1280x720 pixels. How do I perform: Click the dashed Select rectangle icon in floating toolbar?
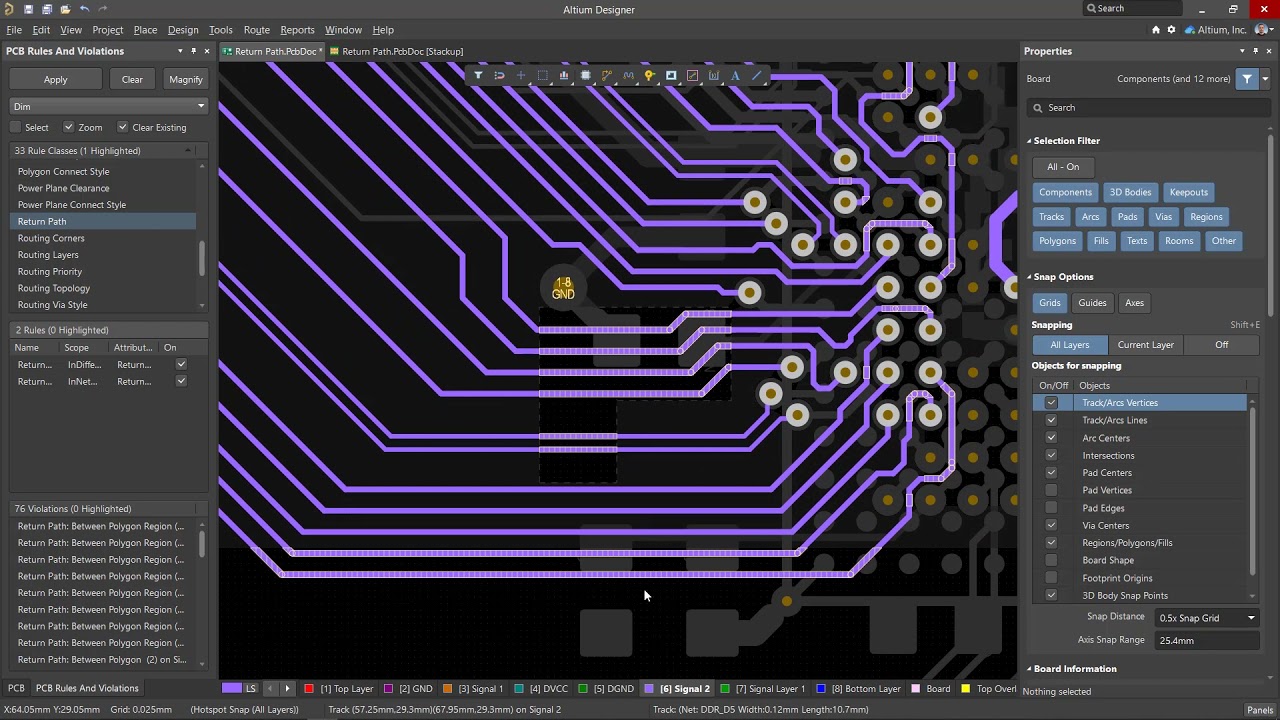pyautogui.click(x=542, y=75)
